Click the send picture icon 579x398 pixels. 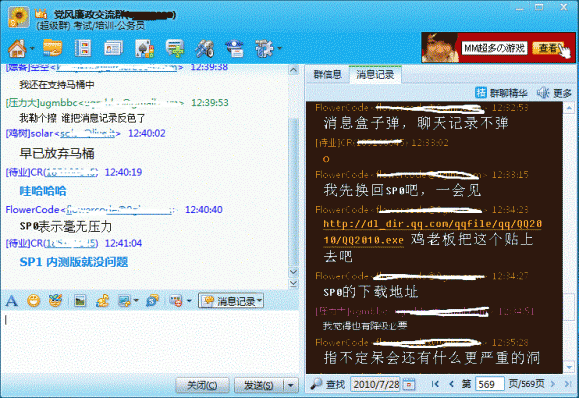click(x=80, y=301)
